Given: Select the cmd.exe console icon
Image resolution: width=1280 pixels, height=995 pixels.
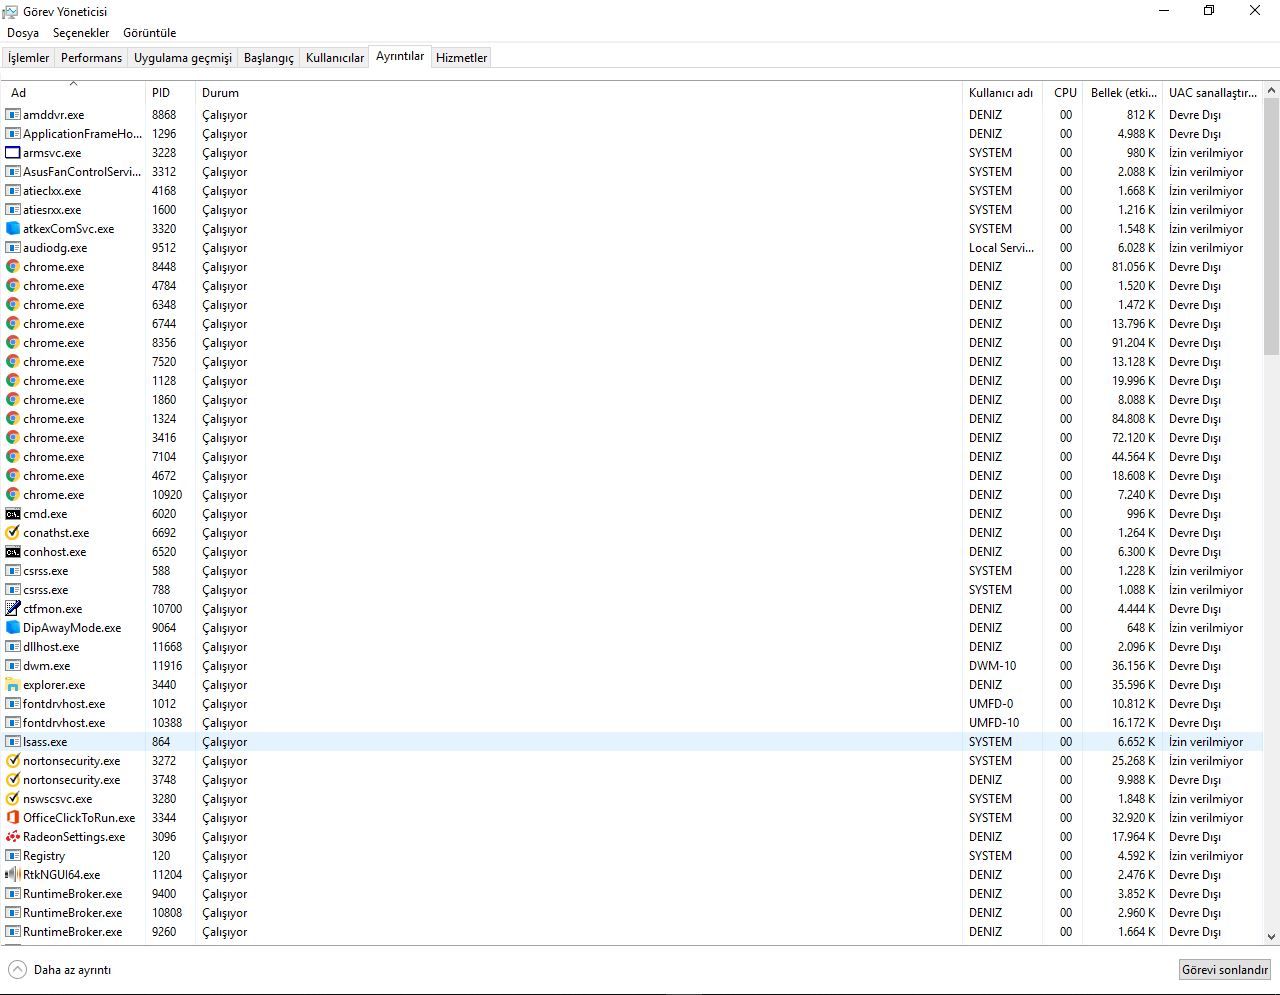Looking at the screenshot, I should (13, 514).
